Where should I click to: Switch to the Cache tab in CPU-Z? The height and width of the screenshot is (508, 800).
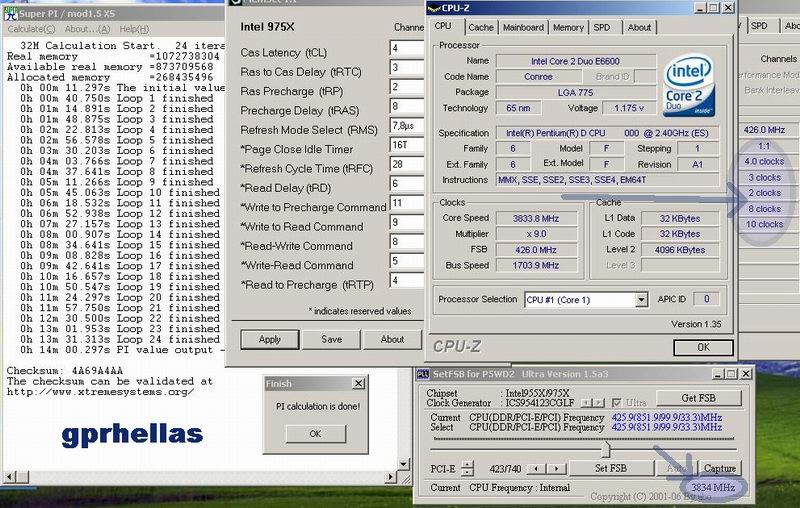(x=481, y=28)
